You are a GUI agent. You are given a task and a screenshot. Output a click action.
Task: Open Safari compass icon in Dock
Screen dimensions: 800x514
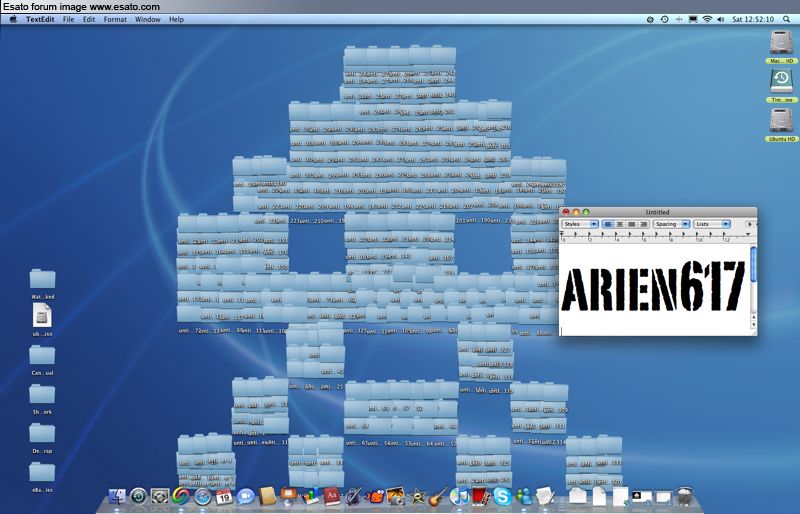tap(203, 496)
